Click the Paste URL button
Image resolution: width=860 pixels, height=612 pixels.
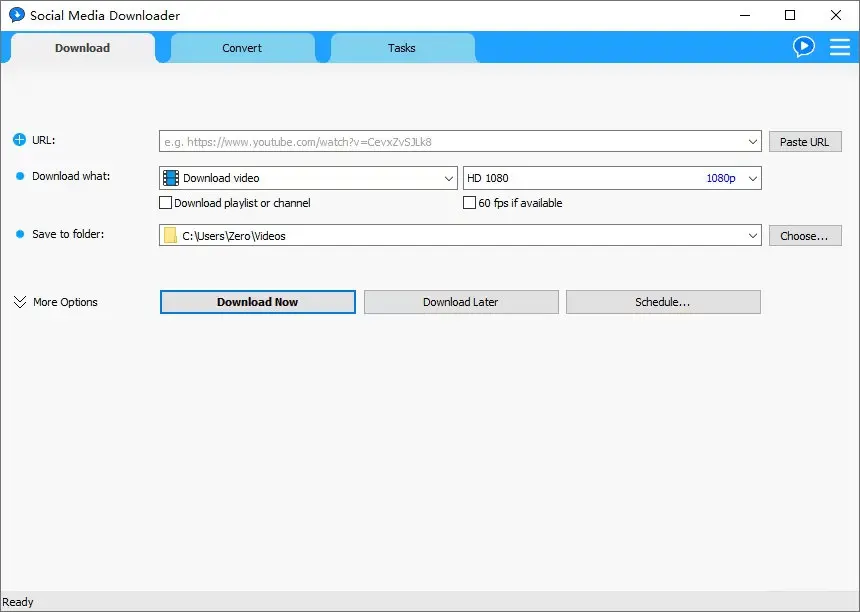[x=805, y=141]
